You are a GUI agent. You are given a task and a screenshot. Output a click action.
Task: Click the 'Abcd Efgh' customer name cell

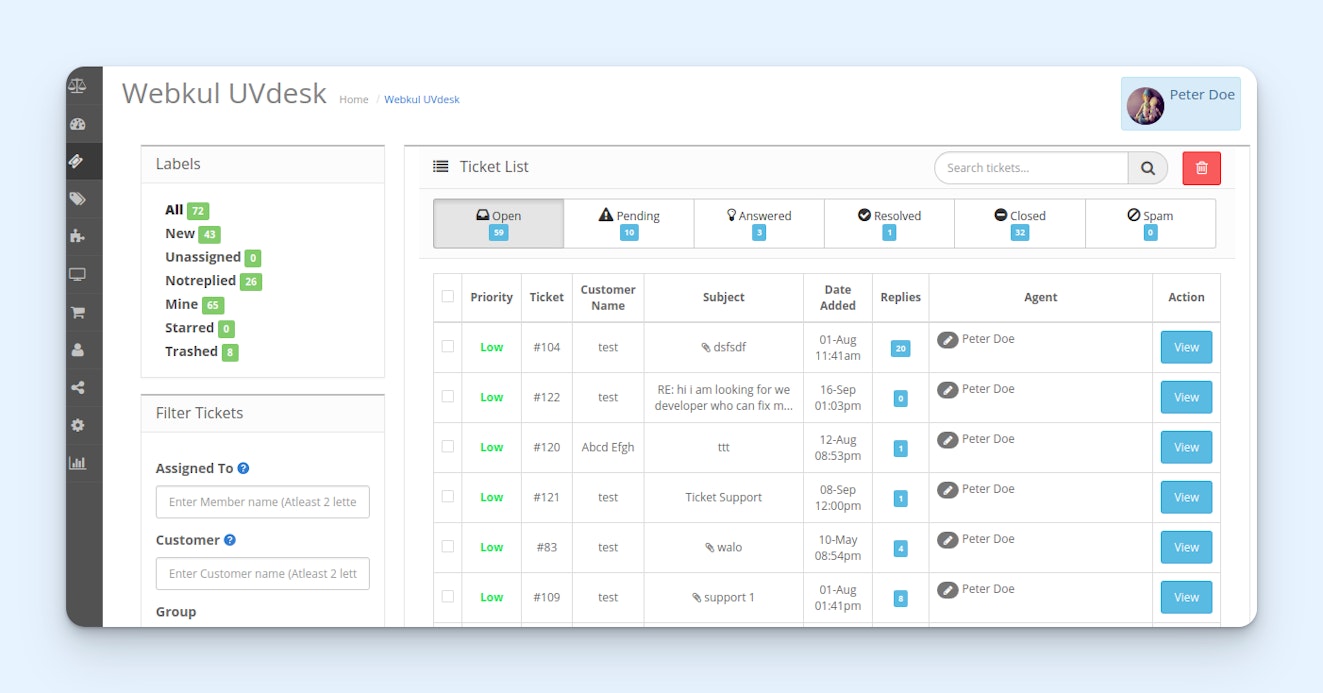(x=608, y=447)
